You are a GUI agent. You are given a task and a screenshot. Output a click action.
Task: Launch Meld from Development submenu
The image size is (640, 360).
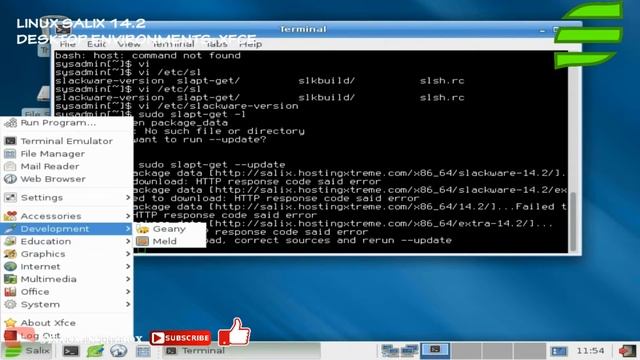pos(170,241)
